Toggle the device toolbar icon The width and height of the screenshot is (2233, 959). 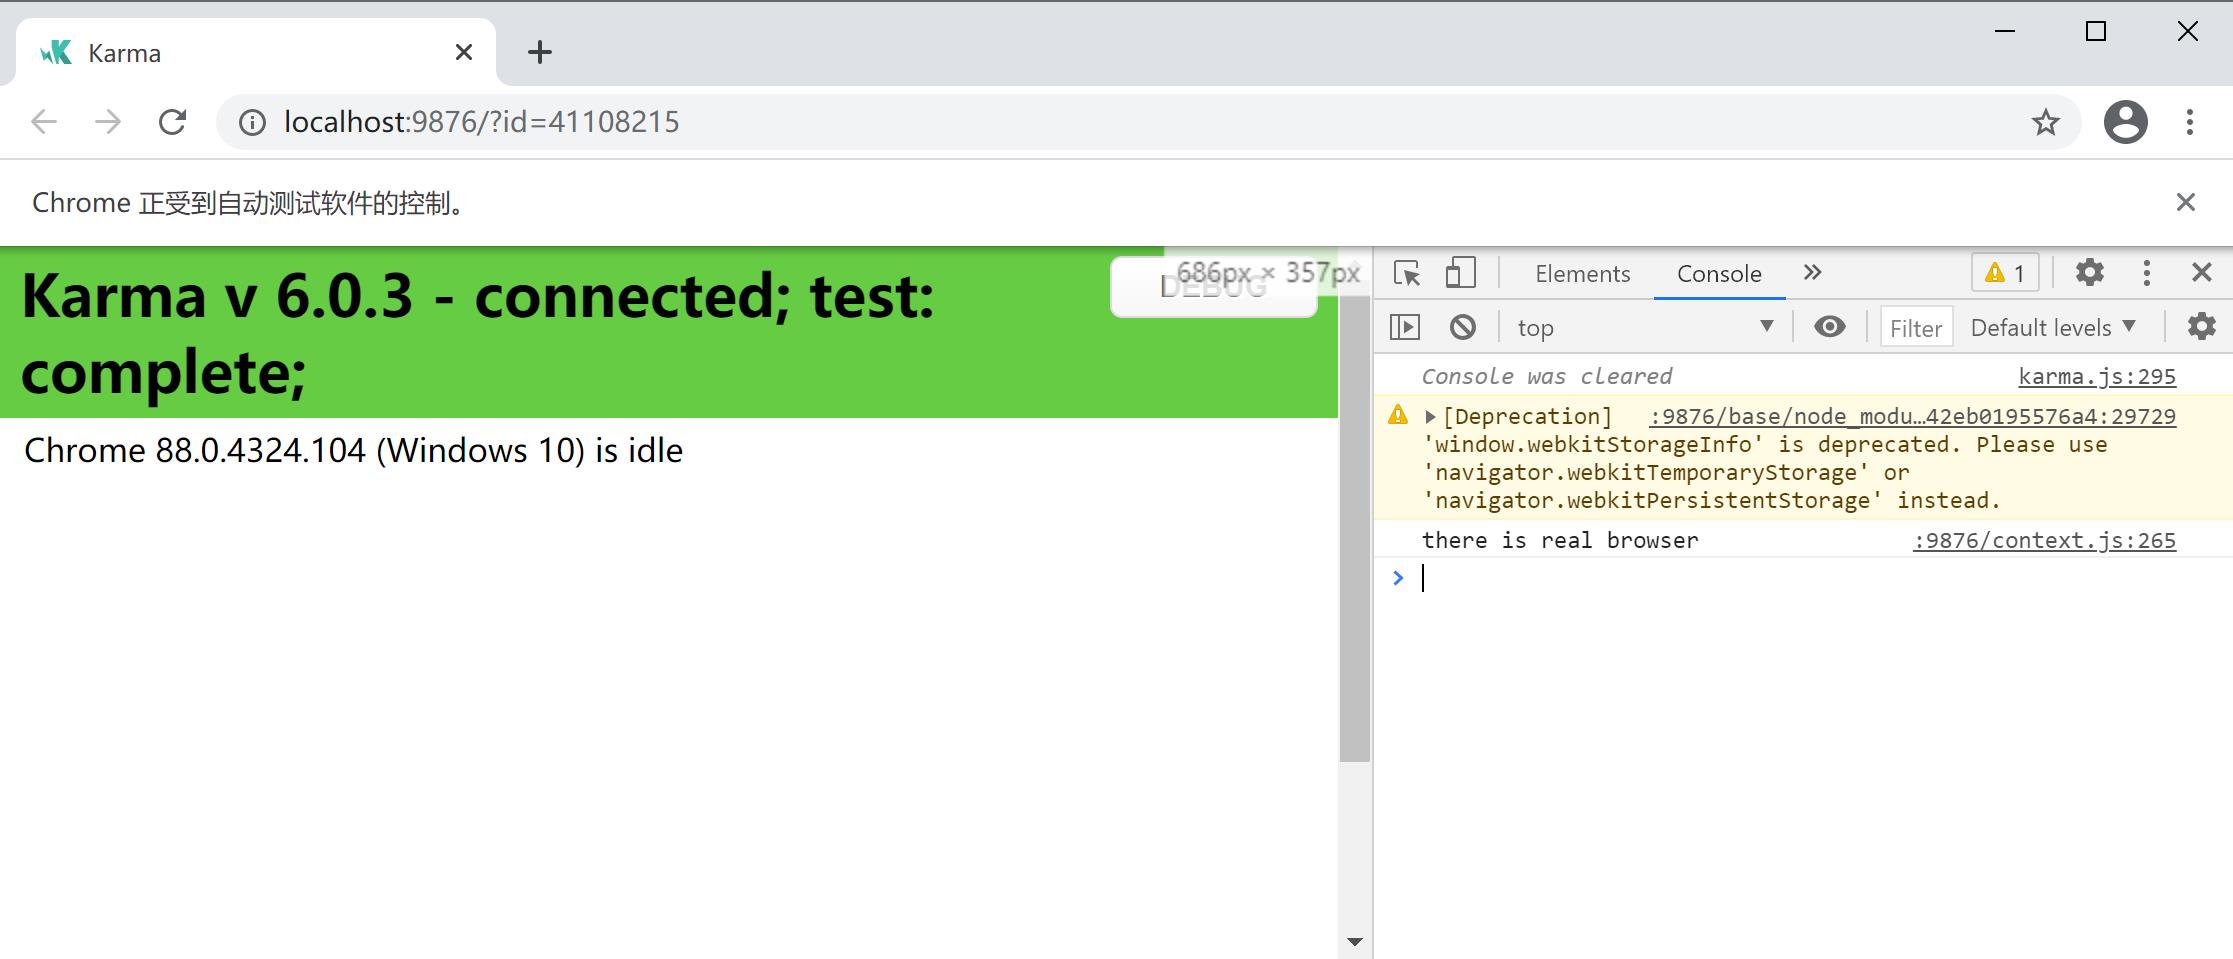(x=1460, y=273)
